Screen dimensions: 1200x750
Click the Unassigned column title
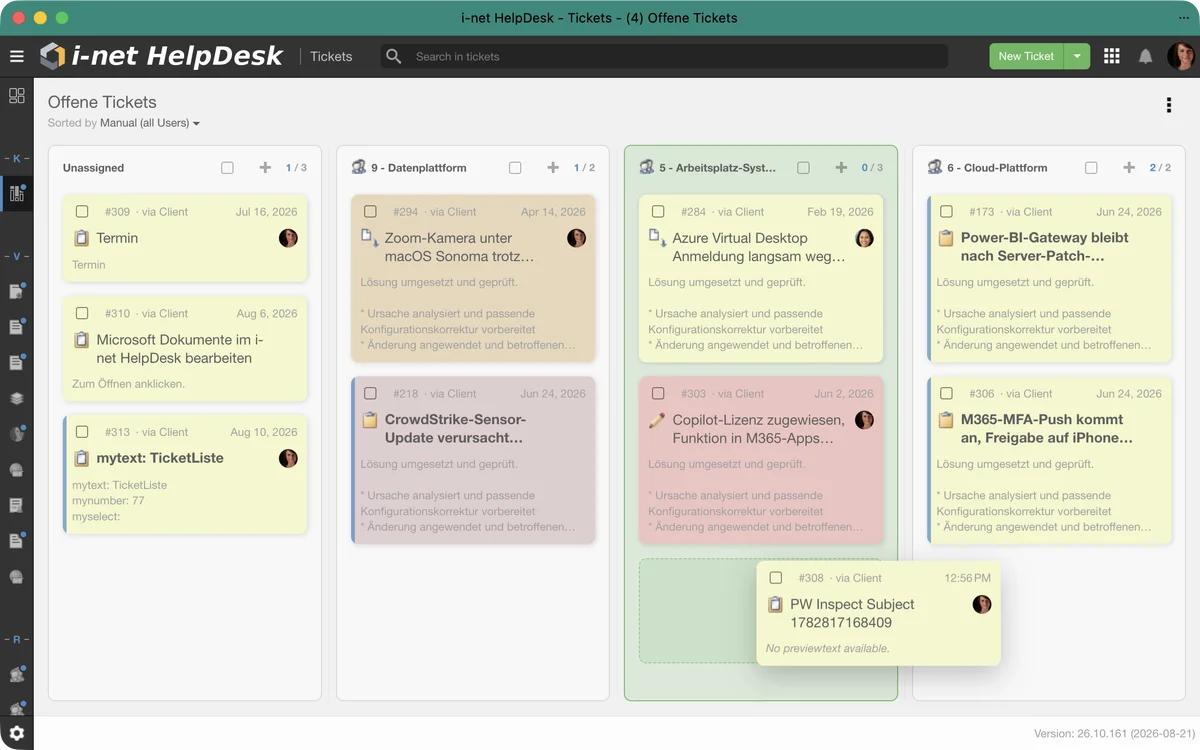[x=93, y=168]
